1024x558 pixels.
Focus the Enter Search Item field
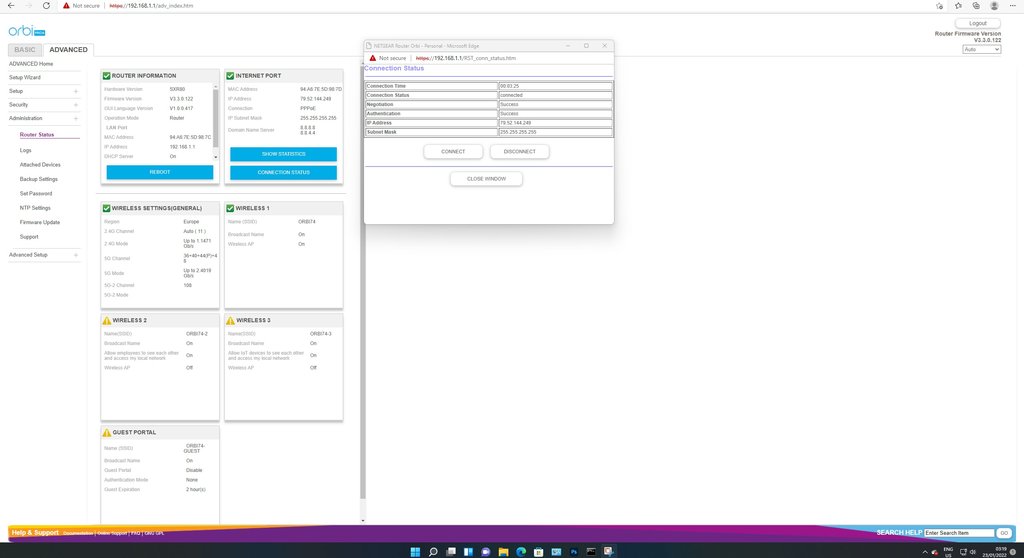[x=959, y=533]
